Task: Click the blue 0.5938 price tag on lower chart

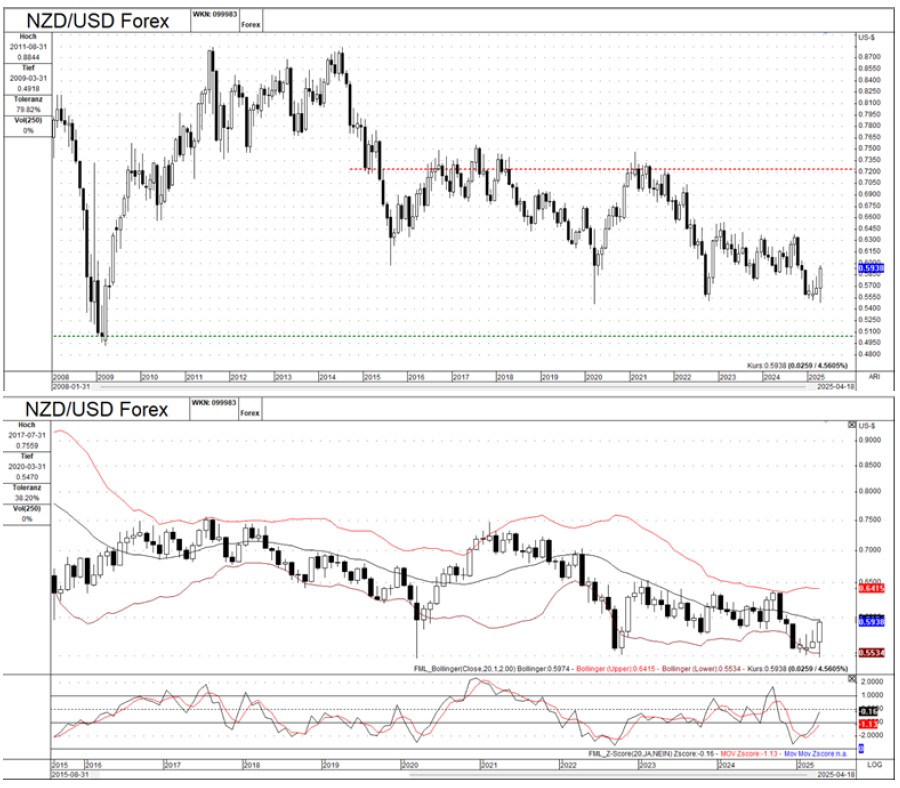Action: (869, 621)
